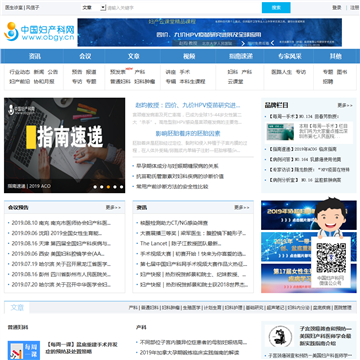Open 病例问答 NO.164 item
The image size is (360, 360).
coord(305,159)
